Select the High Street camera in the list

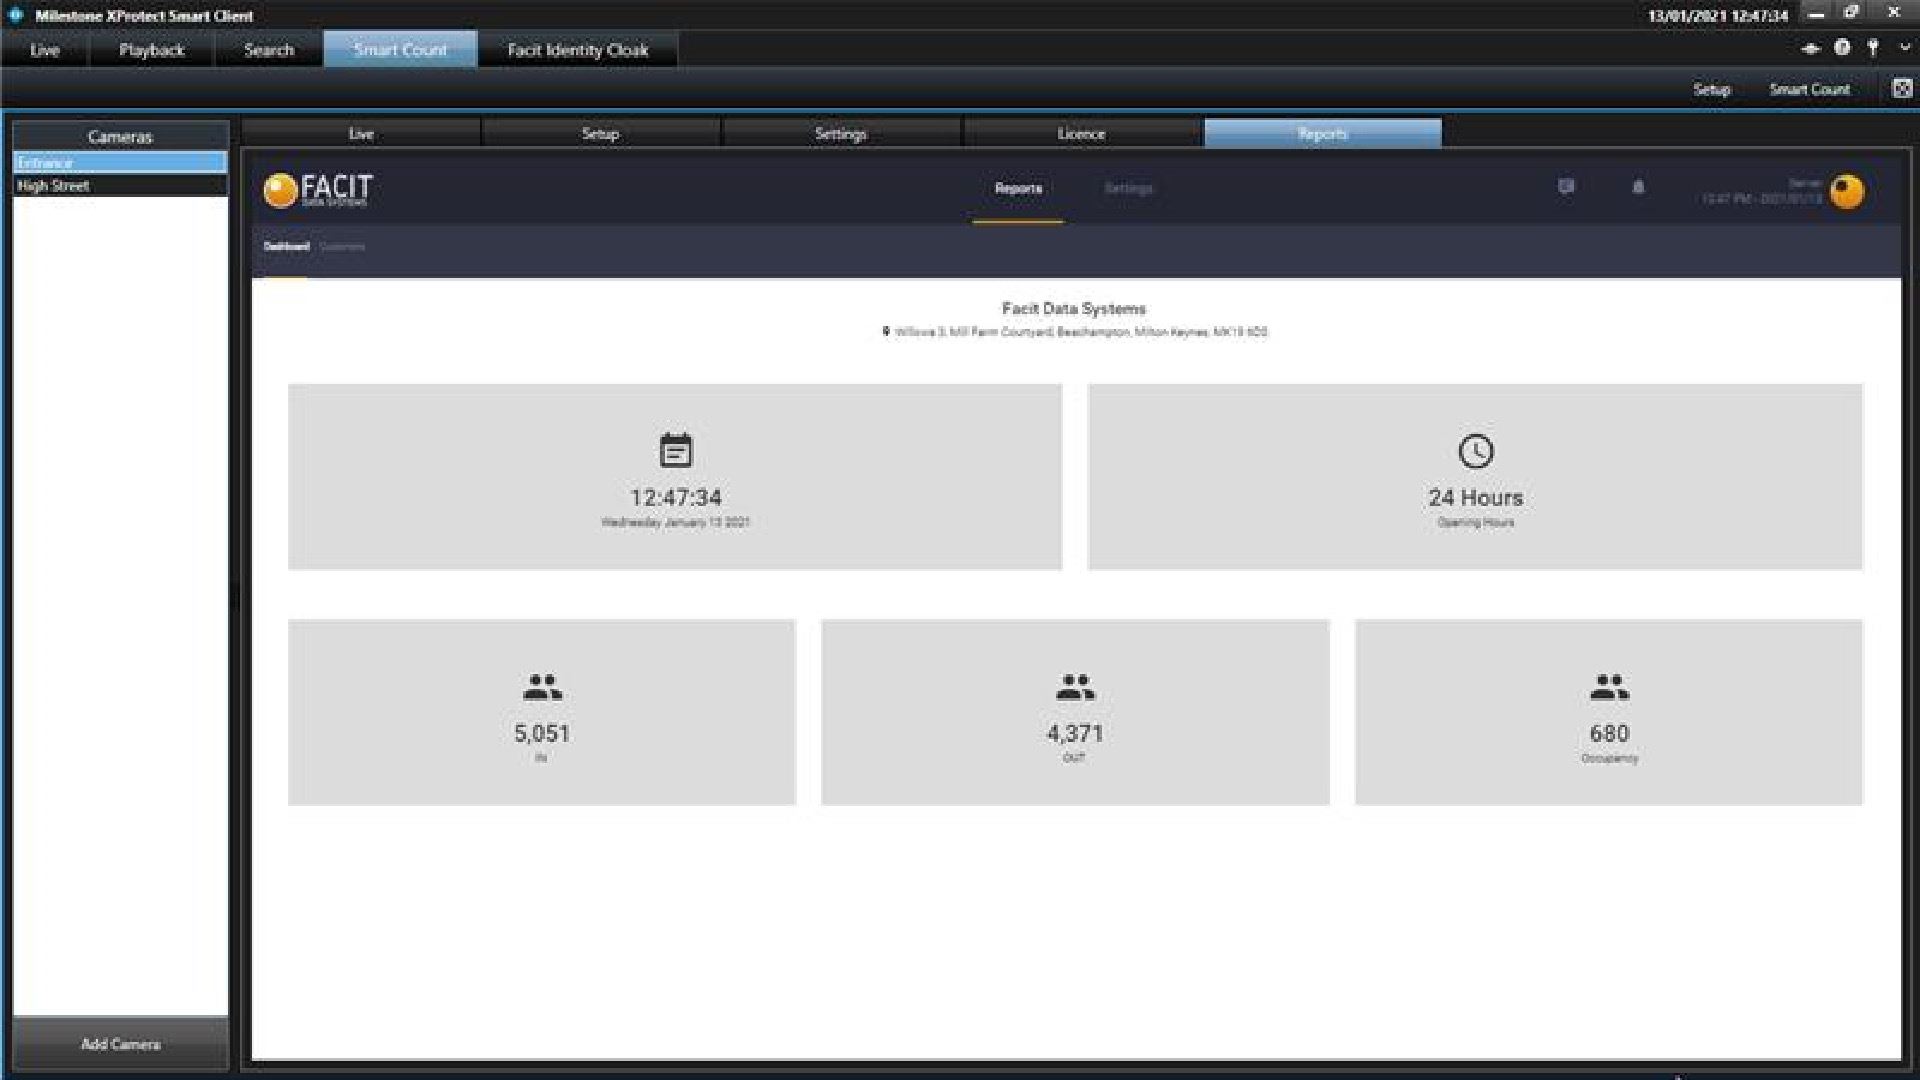point(120,186)
